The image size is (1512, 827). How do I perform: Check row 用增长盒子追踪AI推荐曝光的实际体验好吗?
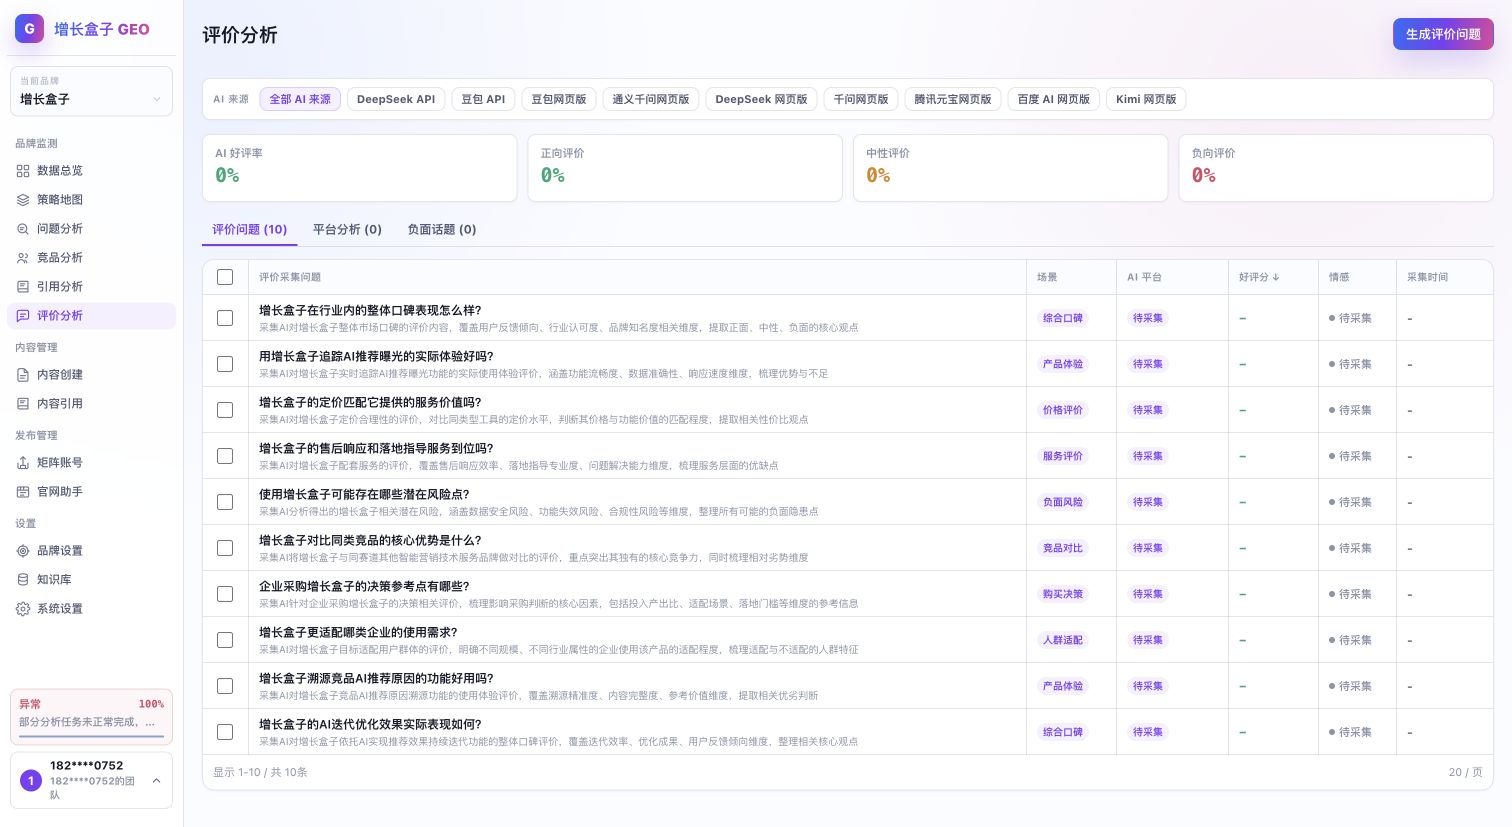coord(225,364)
